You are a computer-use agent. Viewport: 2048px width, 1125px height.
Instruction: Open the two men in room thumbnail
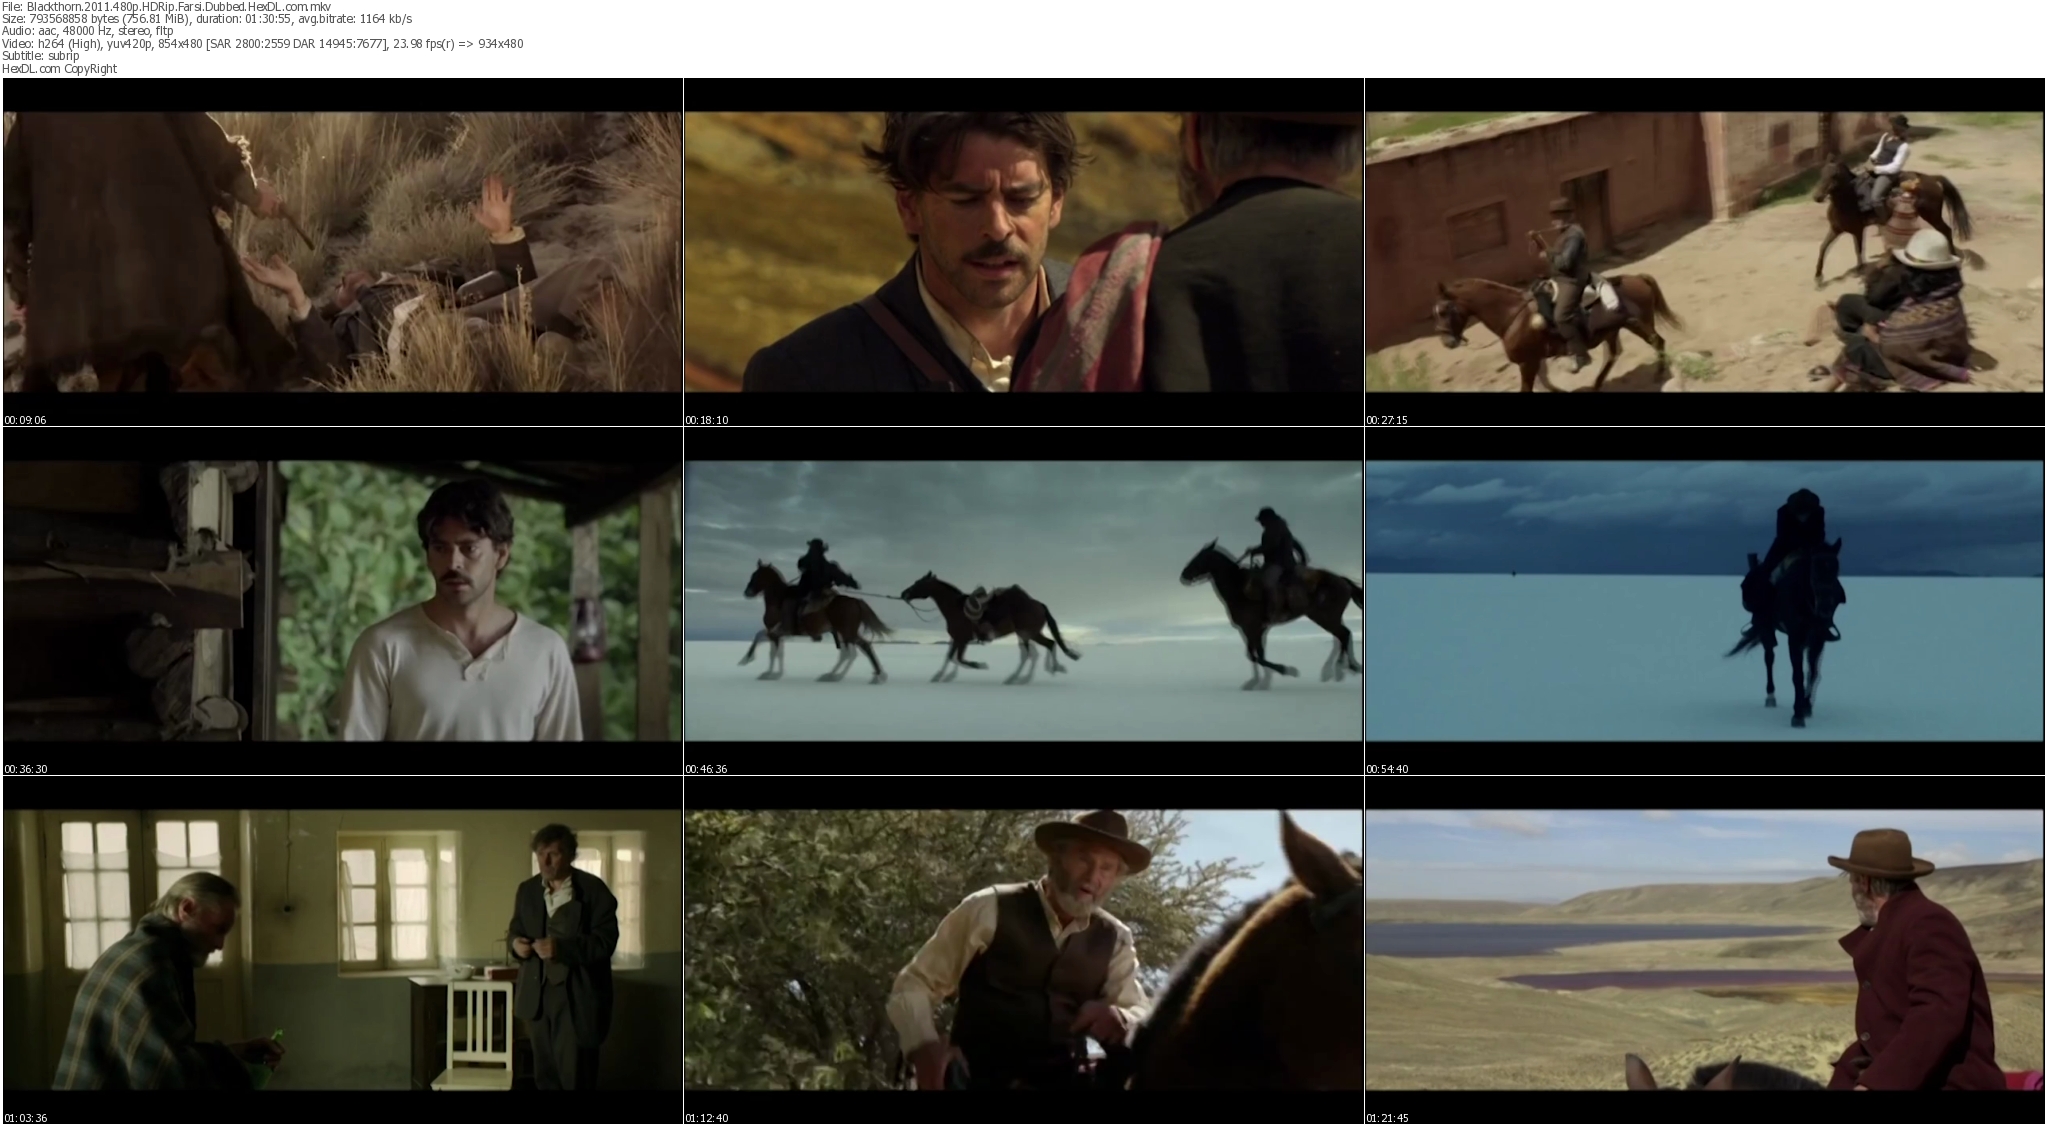[x=342, y=949]
